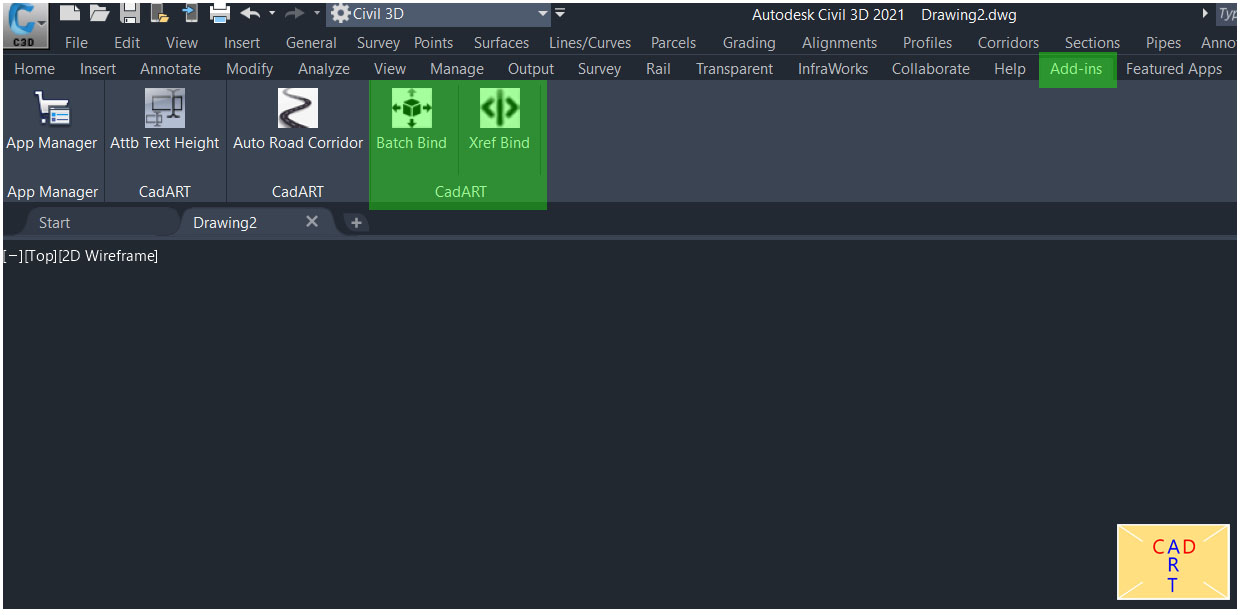Click the Redo right arrow icon
Viewport: 1240px width, 615px height.
(296, 13)
